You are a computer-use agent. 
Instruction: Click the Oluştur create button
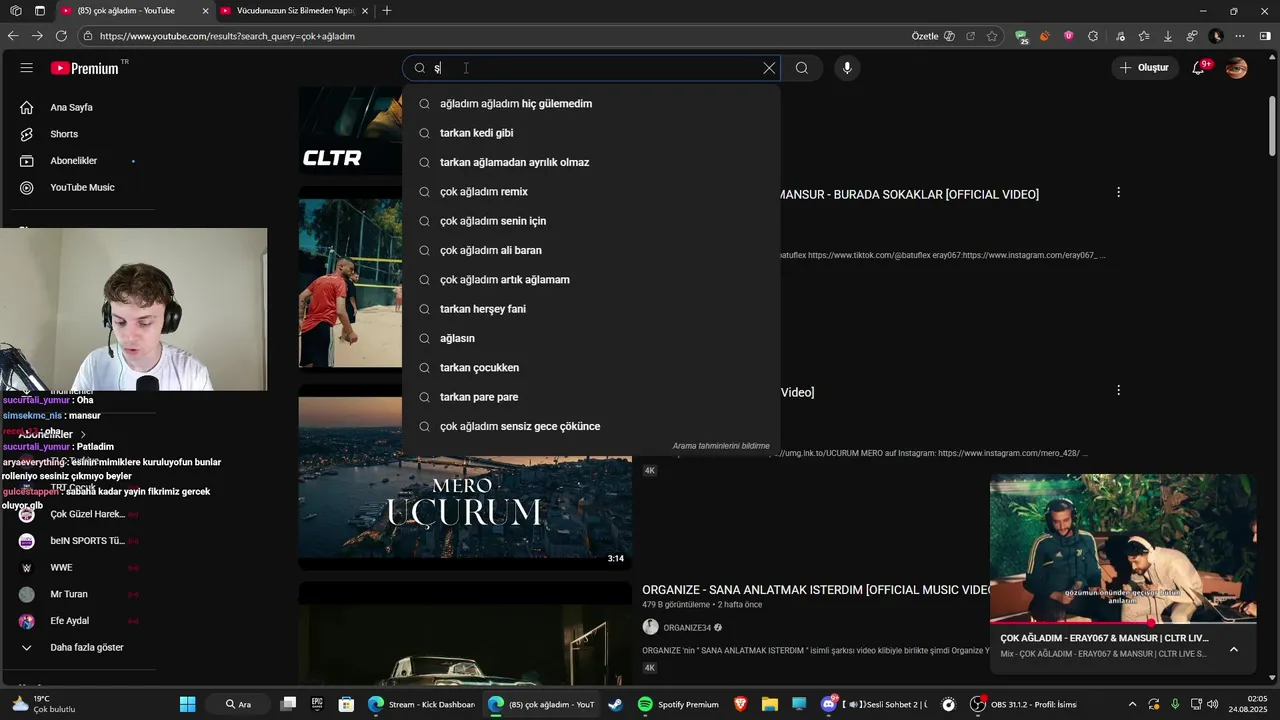coord(1144,68)
